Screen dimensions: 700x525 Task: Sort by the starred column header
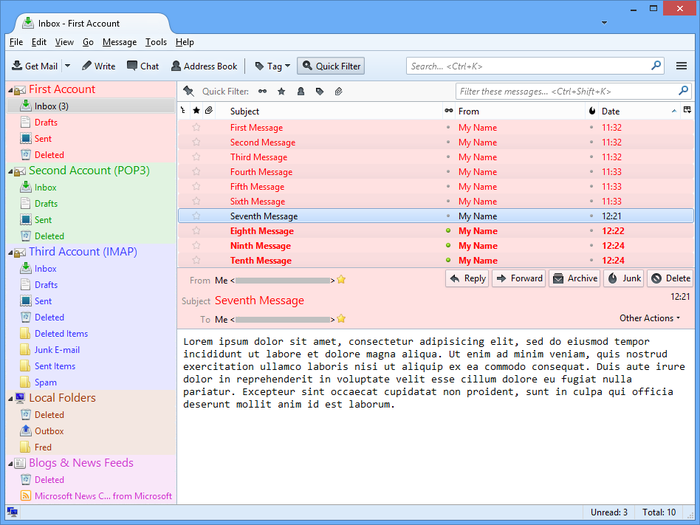196,111
